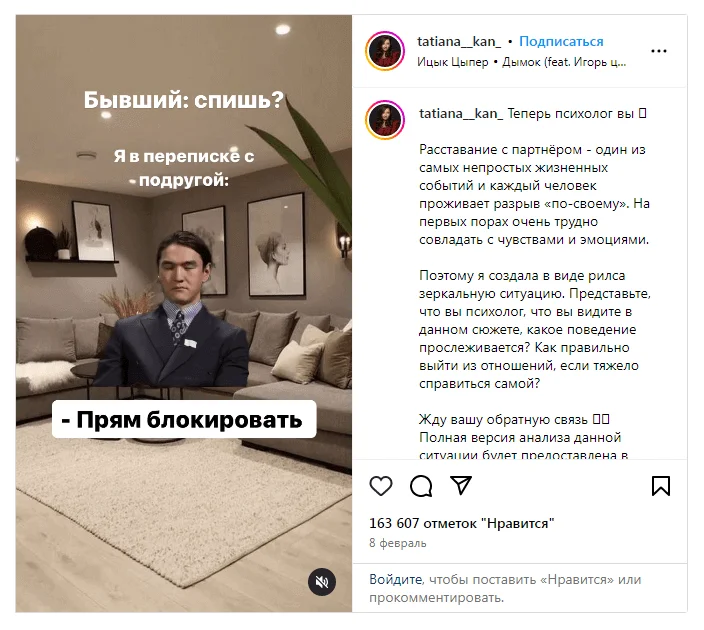Open the header profile picture of tatiana__kan_

tap(385, 51)
